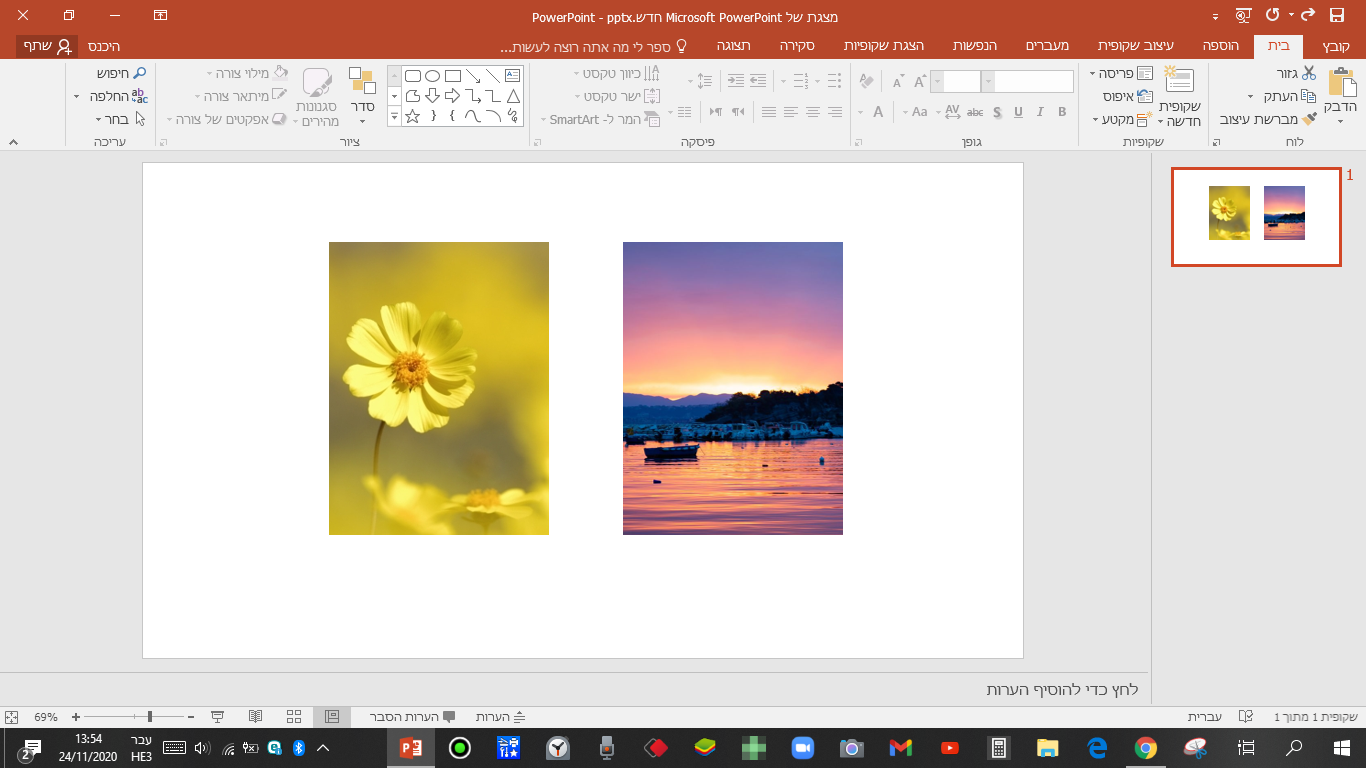Start Slide Show from status bar icon
The image size is (1366, 768).
pos(217,717)
